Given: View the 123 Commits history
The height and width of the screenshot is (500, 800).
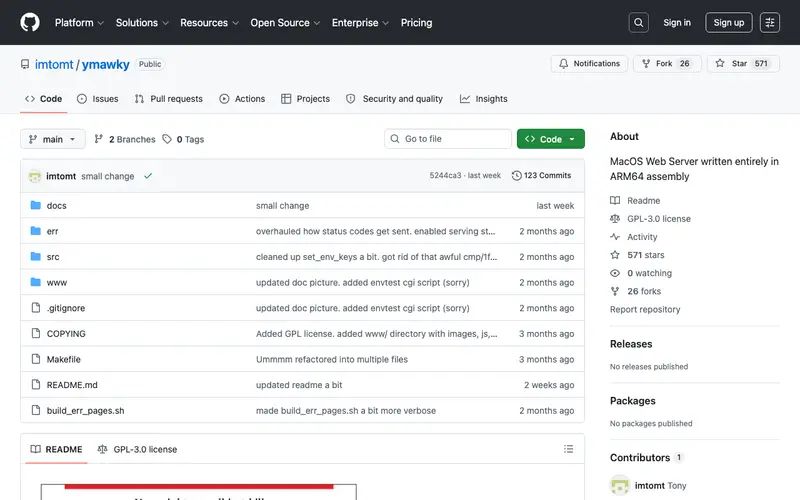Looking at the screenshot, I should [541, 176].
